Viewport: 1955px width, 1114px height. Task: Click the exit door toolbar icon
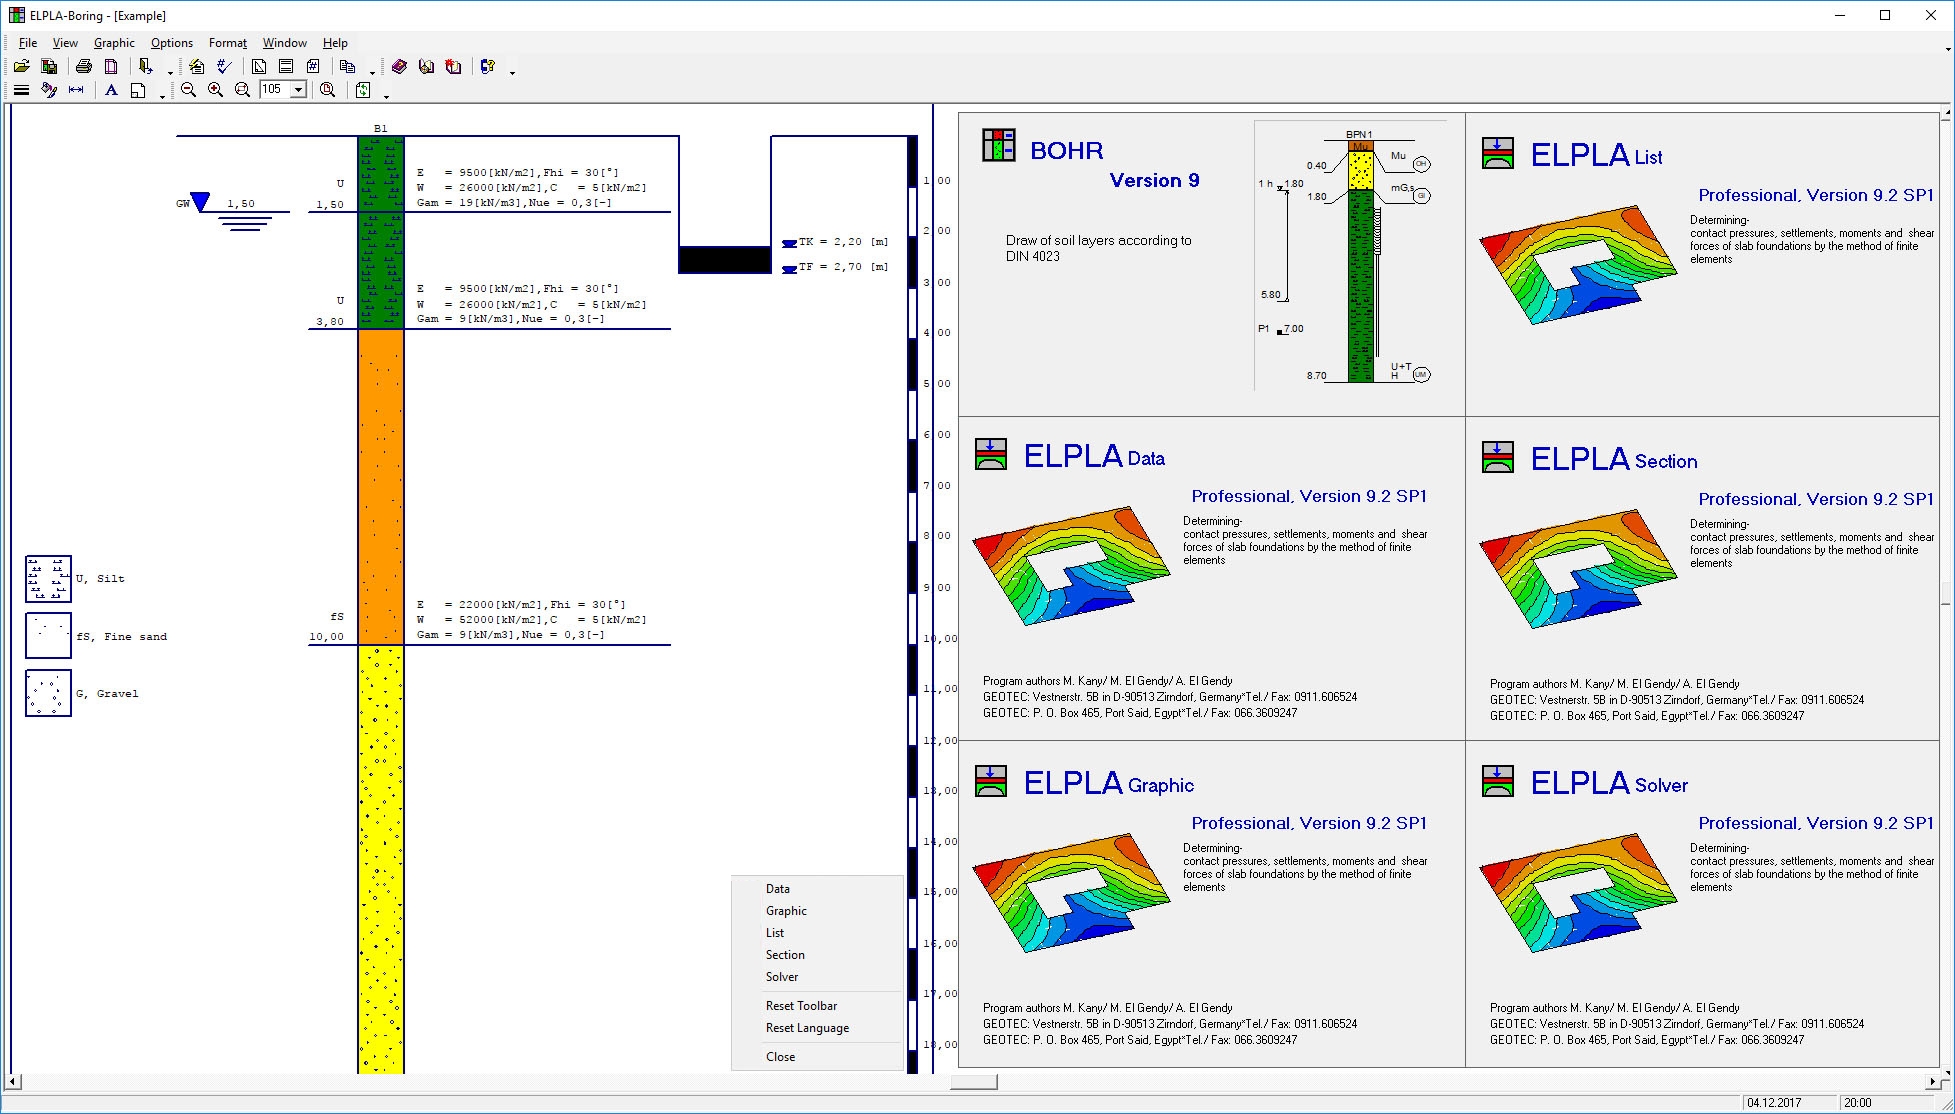pos(146,67)
